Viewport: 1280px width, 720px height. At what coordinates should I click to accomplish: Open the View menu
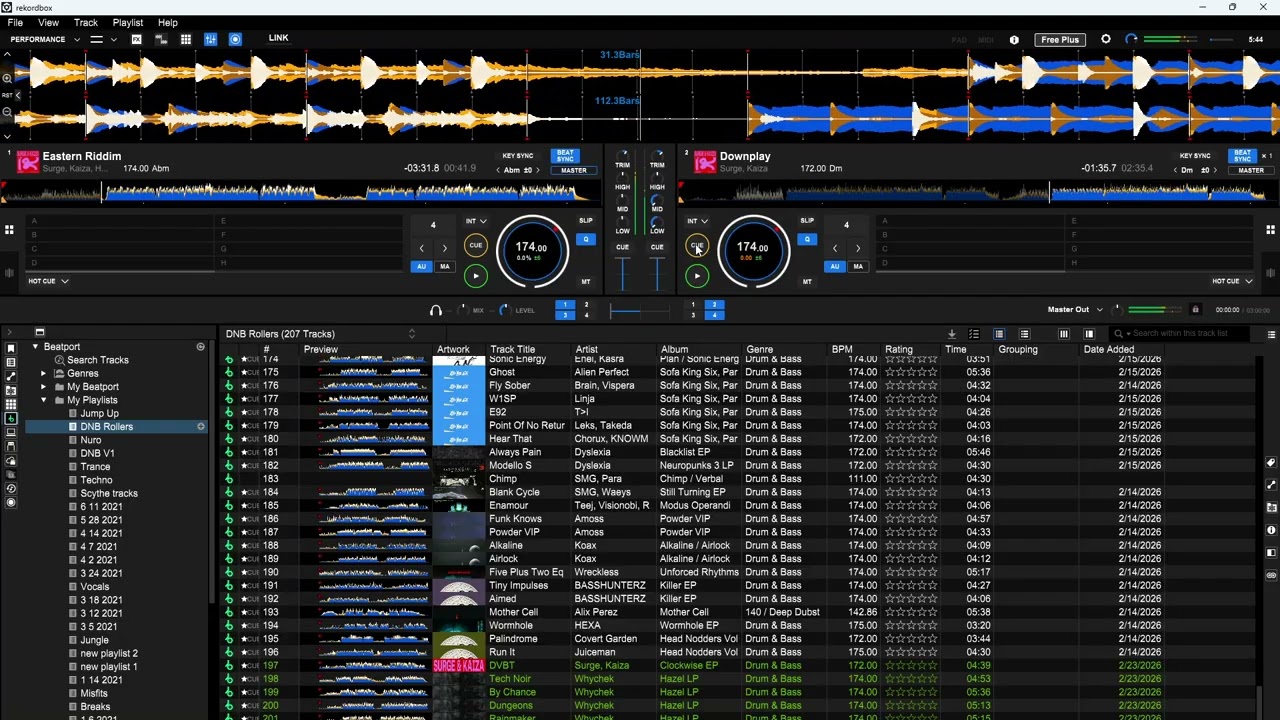click(x=48, y=22)
